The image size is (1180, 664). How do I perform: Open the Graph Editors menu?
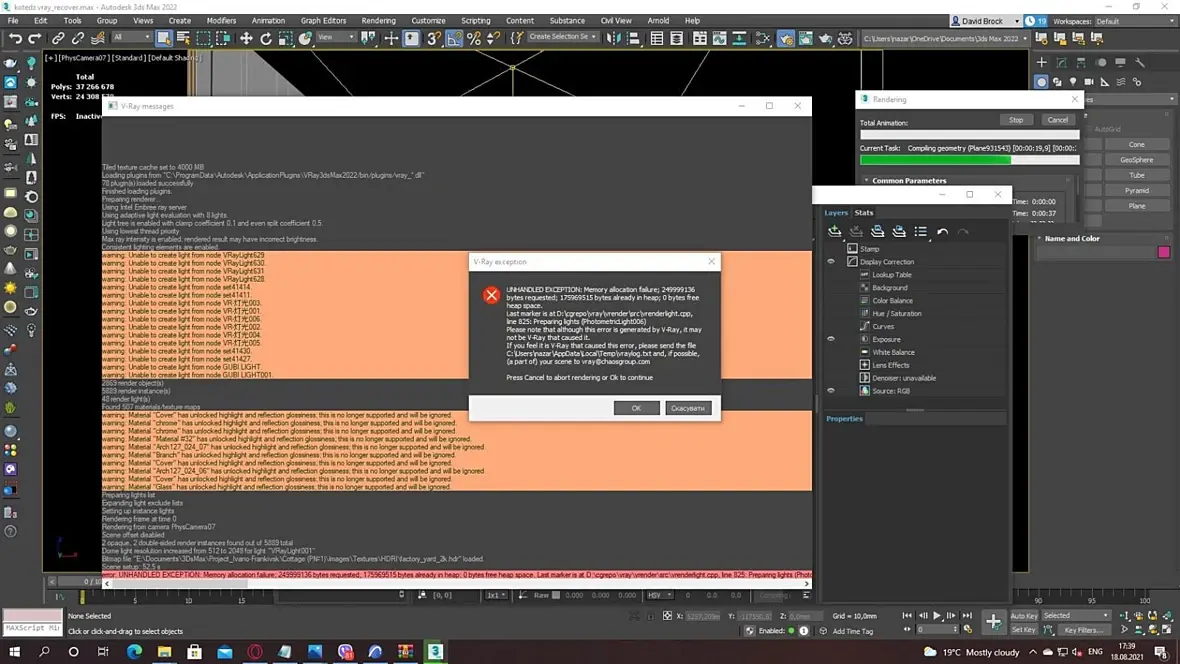324,21
